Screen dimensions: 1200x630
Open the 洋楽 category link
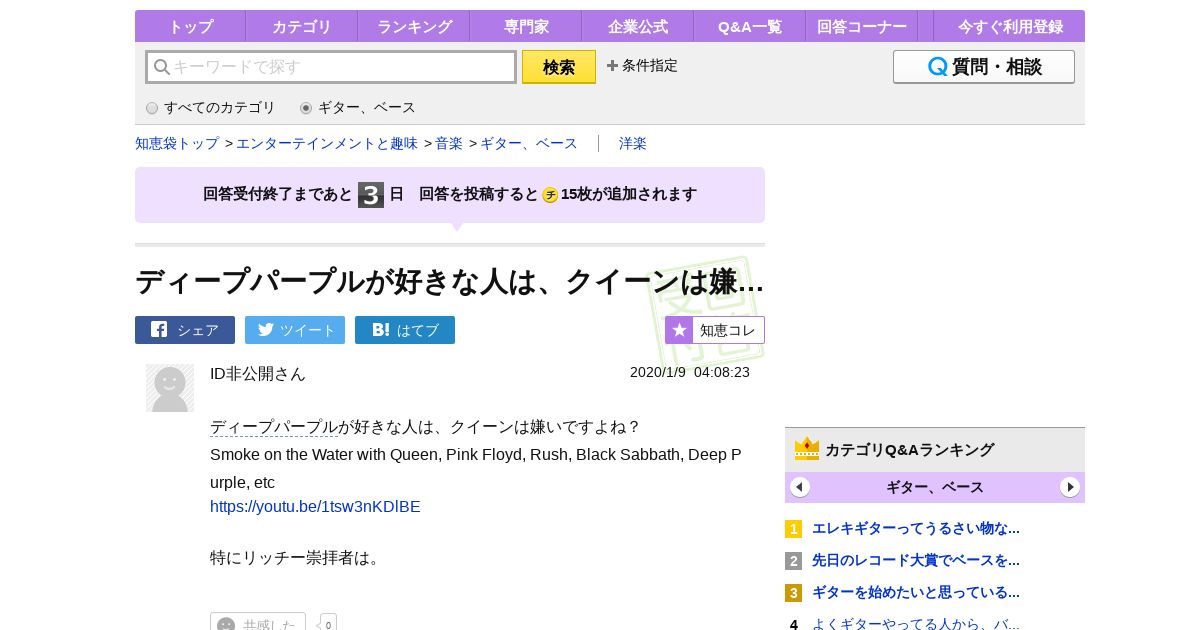[x=633, y=143]
